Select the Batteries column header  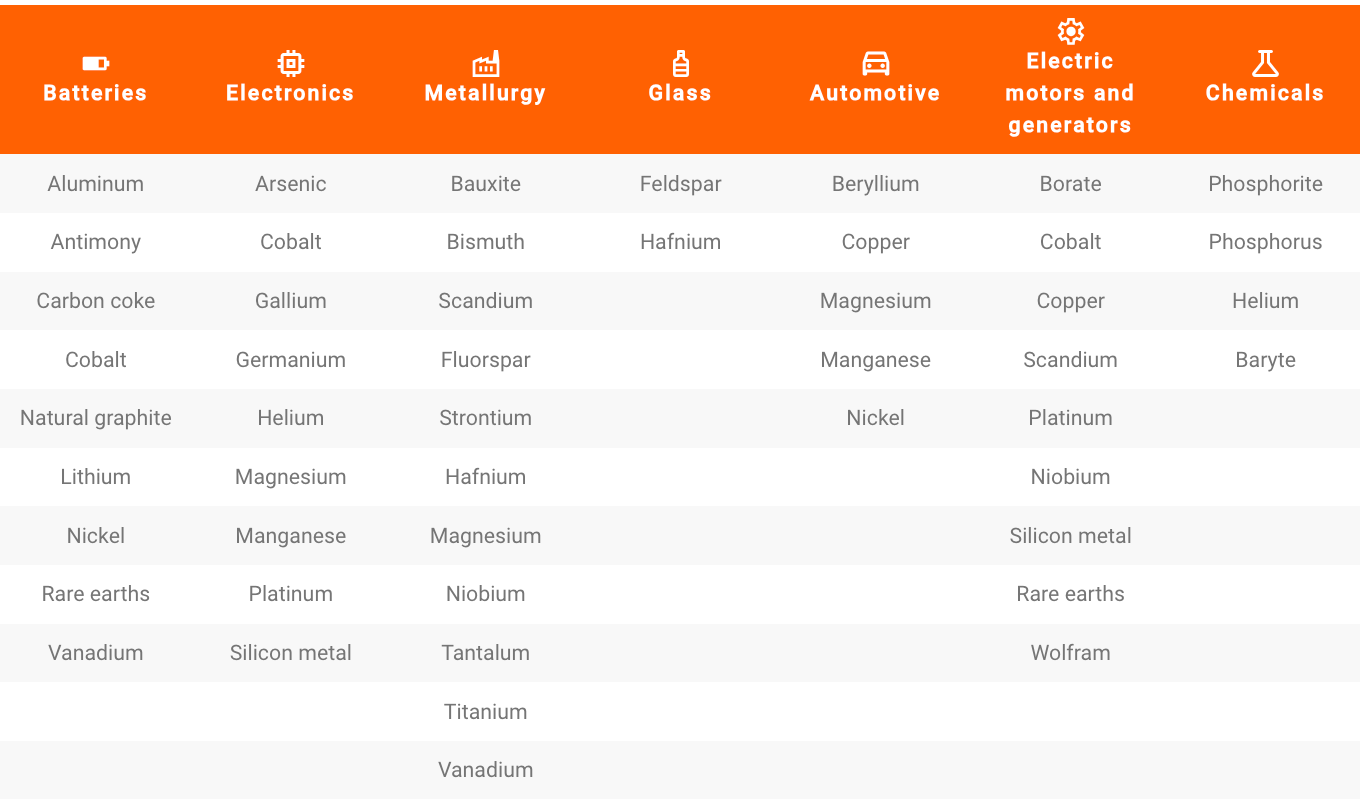click(x=95, y=93)
